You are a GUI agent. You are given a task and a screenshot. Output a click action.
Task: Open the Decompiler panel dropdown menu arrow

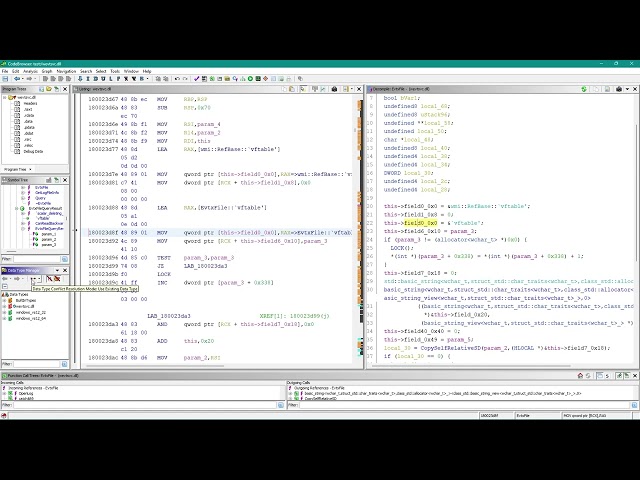pyautogui.click(x=627, y=89)
